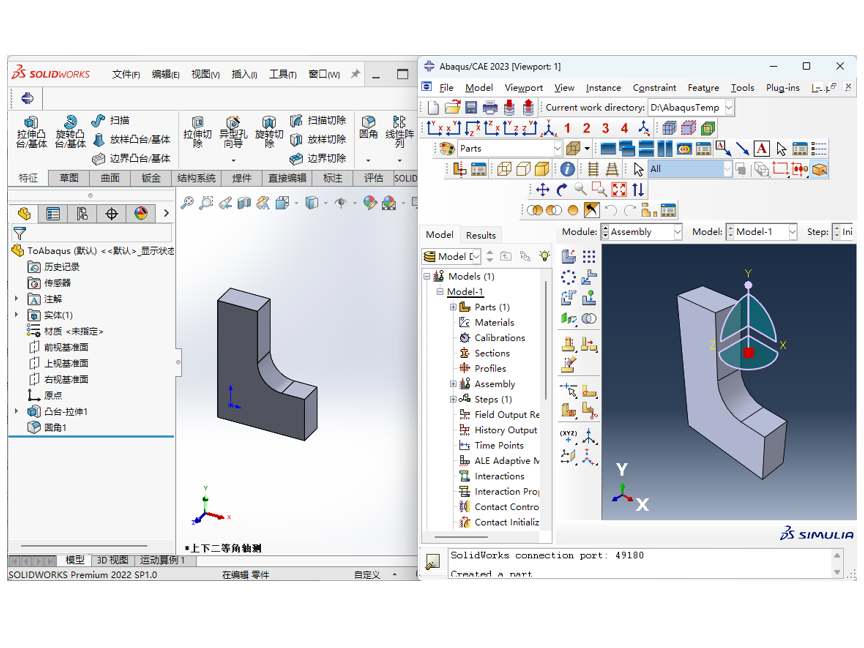Click the All selection filter field
The height and width of the screenshot is (648, 864).
pyautogui.click(x=689, y=169)
